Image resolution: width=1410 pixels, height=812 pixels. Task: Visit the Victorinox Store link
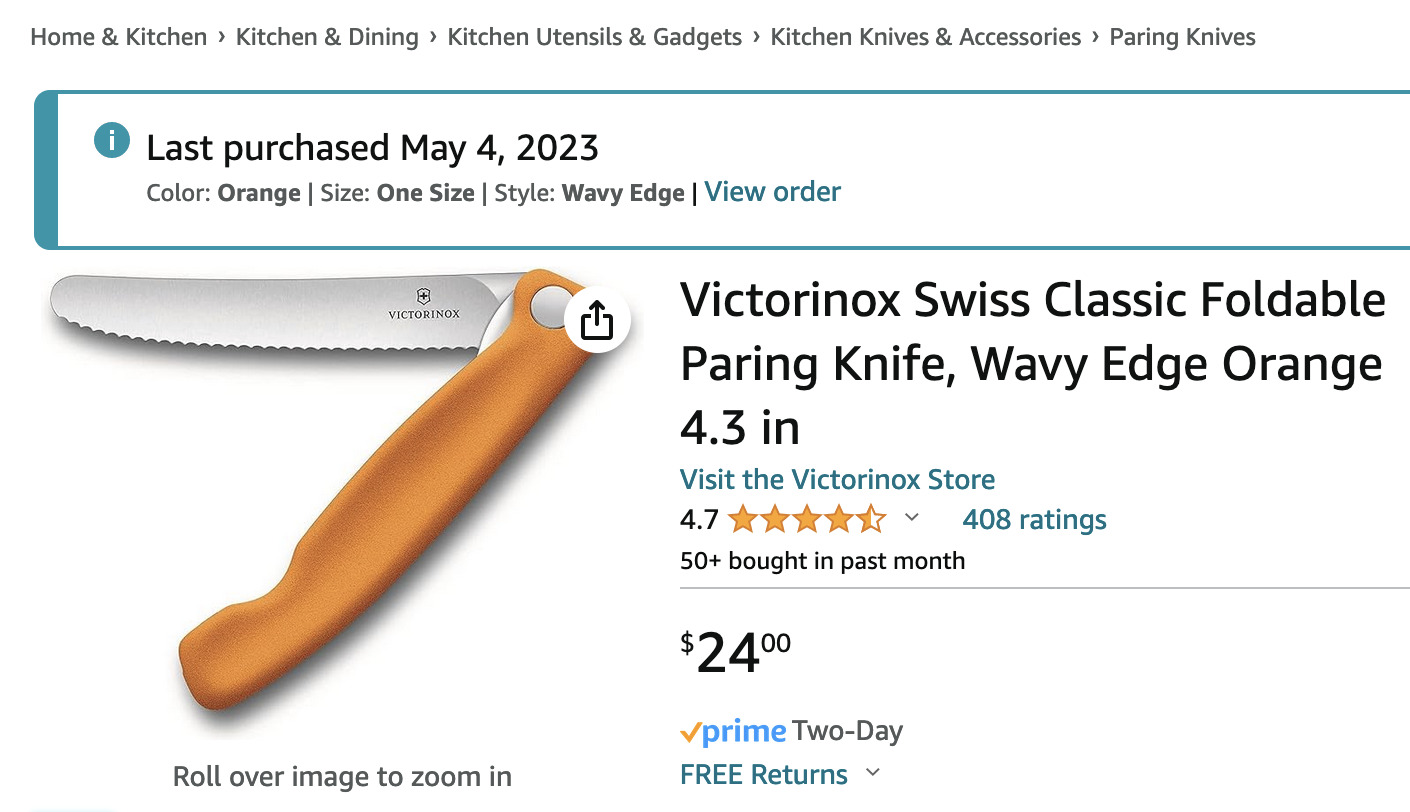(x=837, y=479)
